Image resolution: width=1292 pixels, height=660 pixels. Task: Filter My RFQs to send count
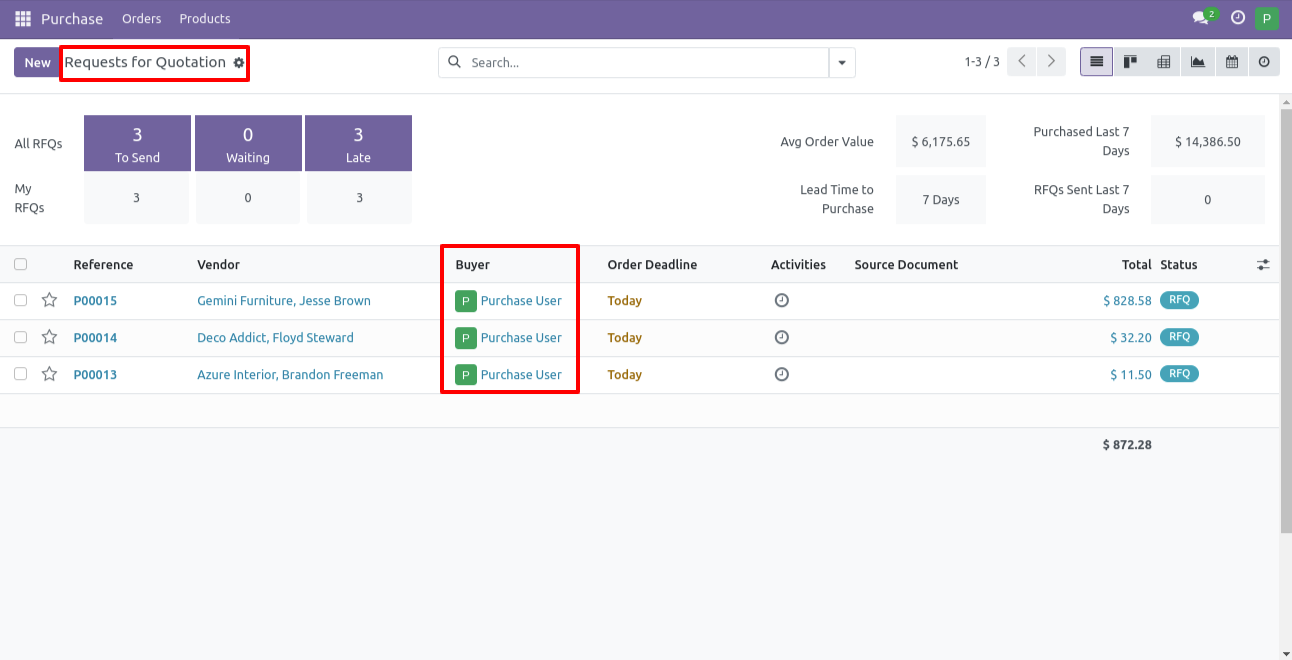[x=137, y=198]
